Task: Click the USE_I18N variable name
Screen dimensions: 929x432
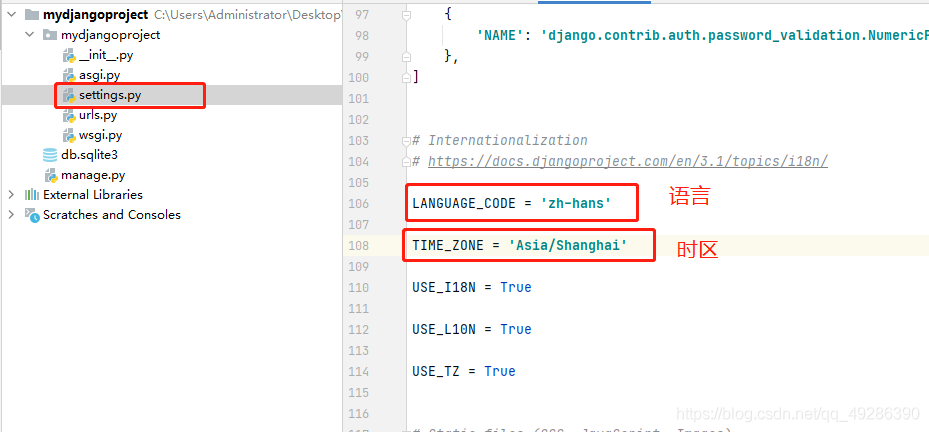Action: coord(444,287)
